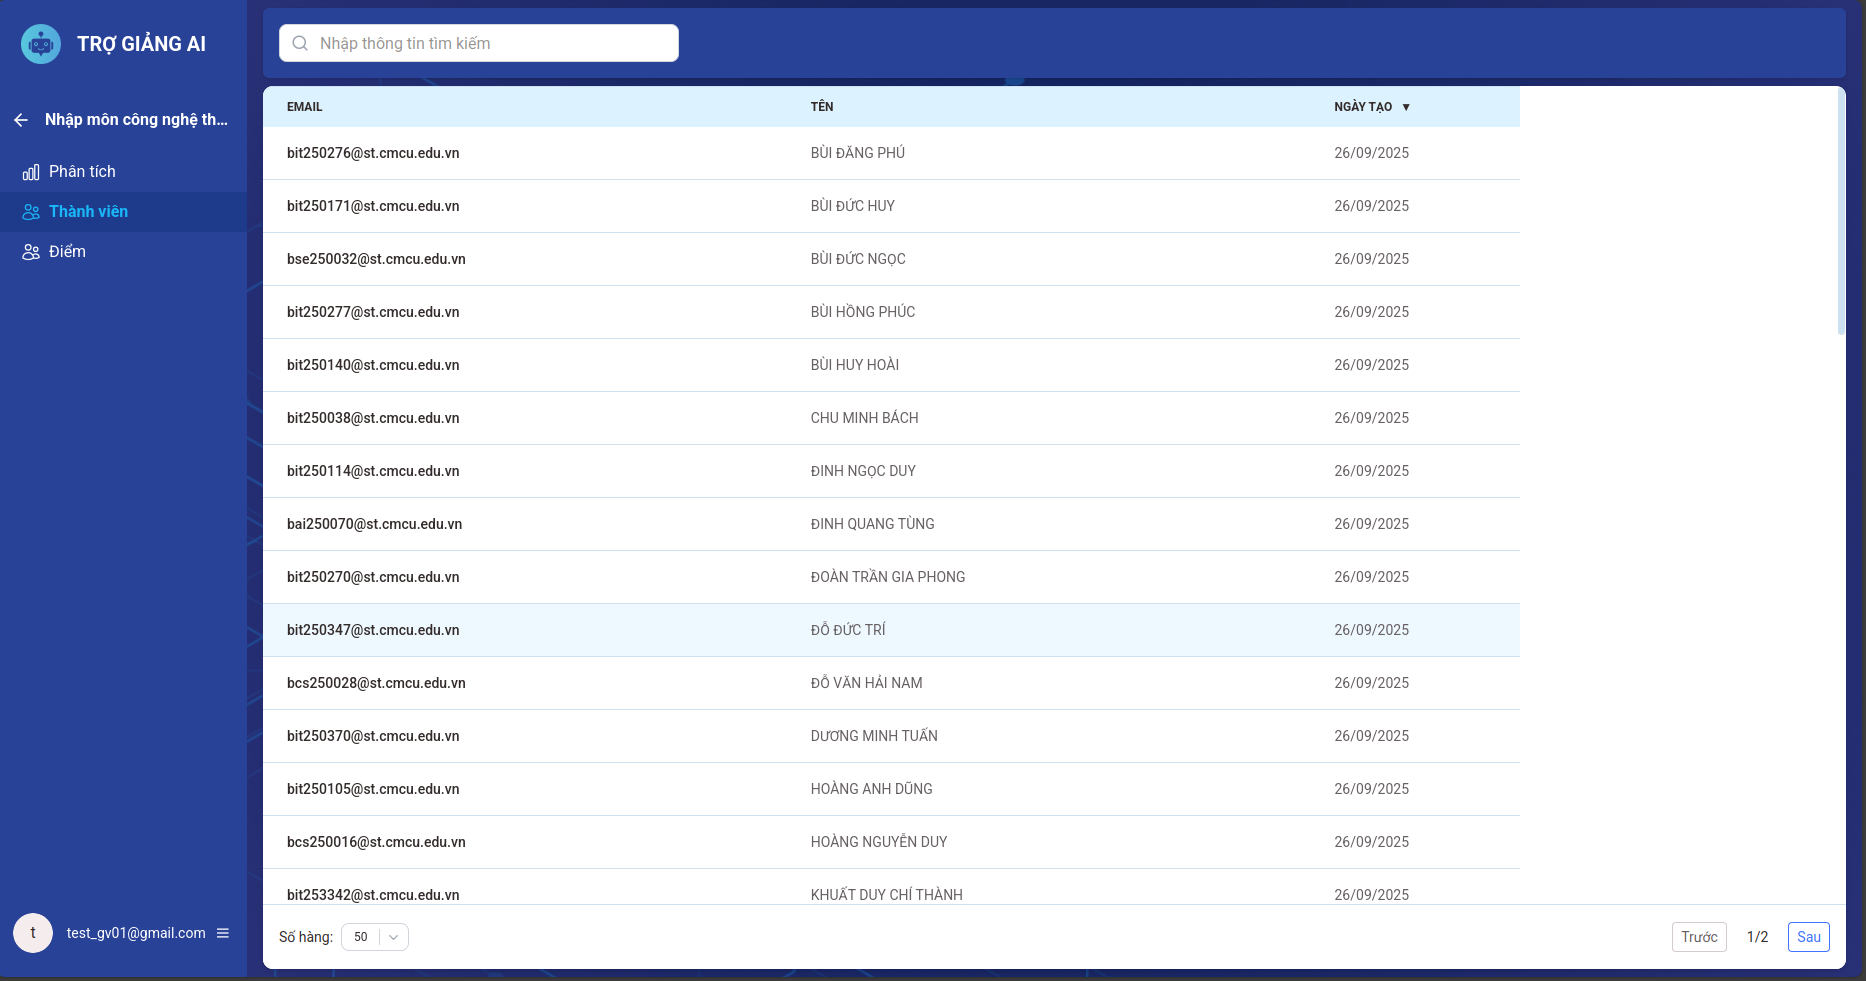Screen dimensions: 1866x981
Task: Click the Trước previous page button
Action: 1698,937
